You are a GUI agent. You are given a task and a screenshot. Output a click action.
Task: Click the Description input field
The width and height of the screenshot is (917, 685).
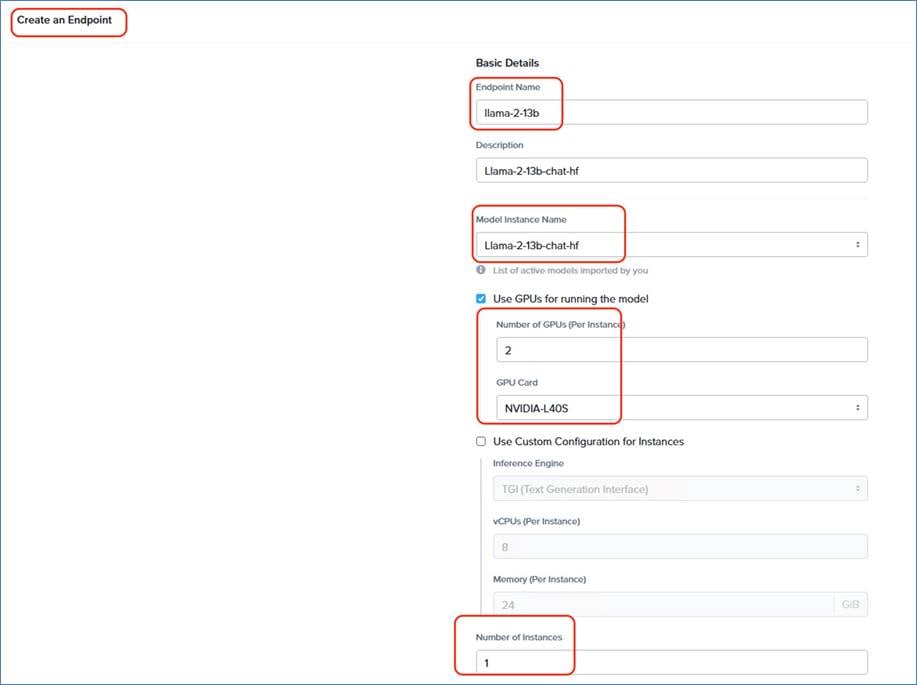point(671,170)
